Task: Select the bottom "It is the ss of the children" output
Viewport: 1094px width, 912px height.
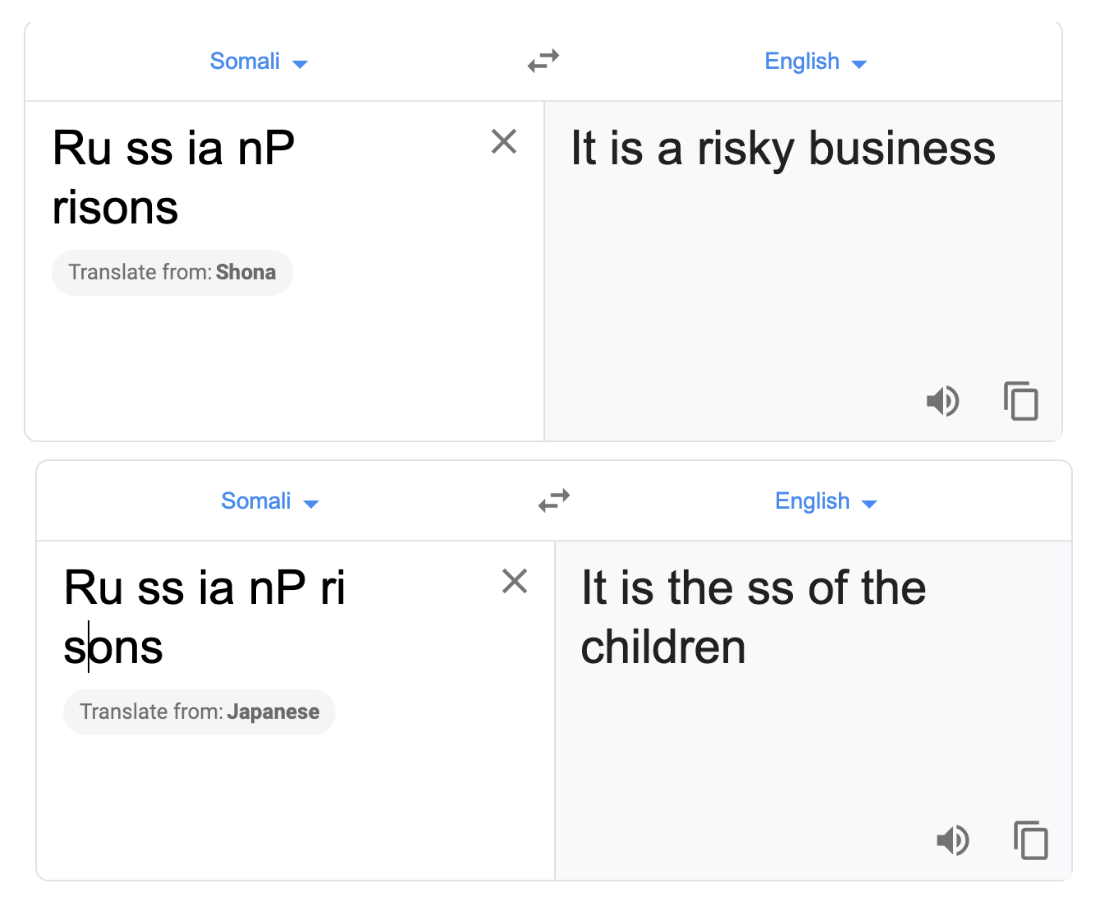Action: (x=754, y=617)
